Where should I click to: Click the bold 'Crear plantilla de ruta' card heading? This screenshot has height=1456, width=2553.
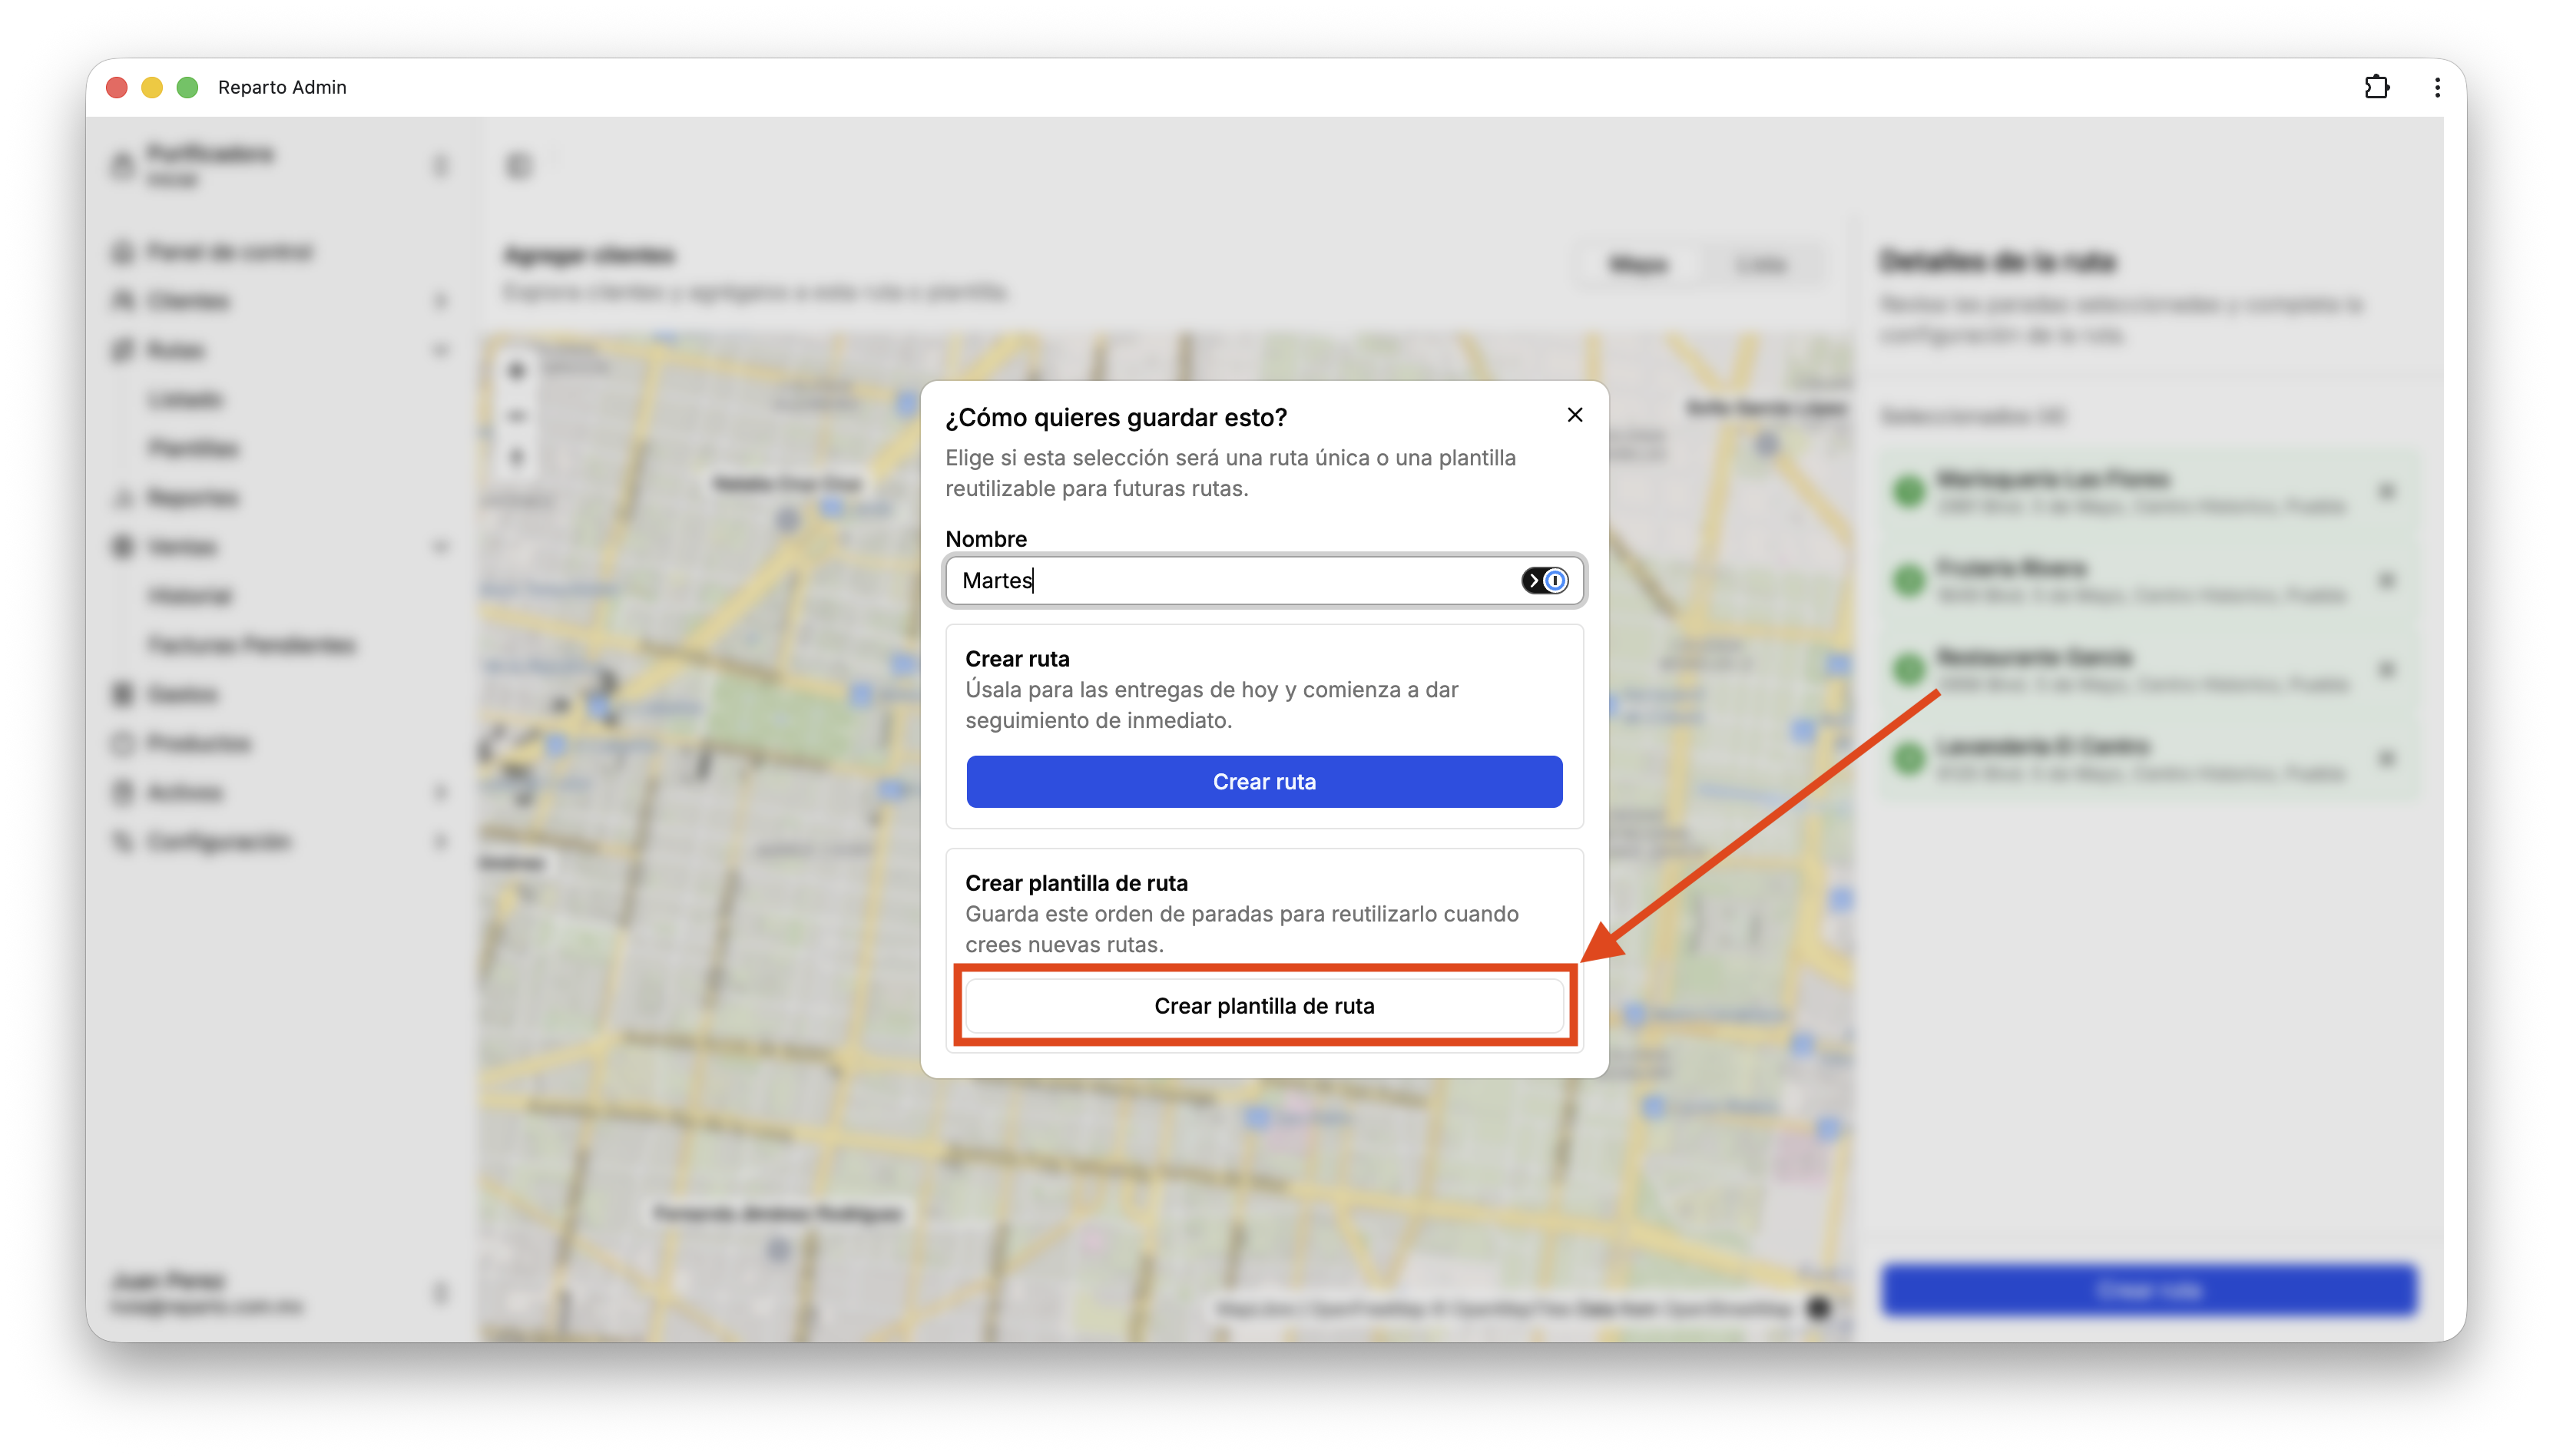pos(1076,882)
